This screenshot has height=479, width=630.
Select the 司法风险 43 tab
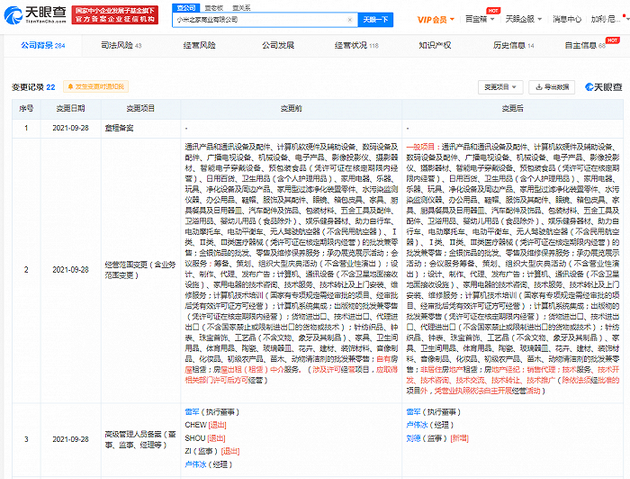coord(121,45)
